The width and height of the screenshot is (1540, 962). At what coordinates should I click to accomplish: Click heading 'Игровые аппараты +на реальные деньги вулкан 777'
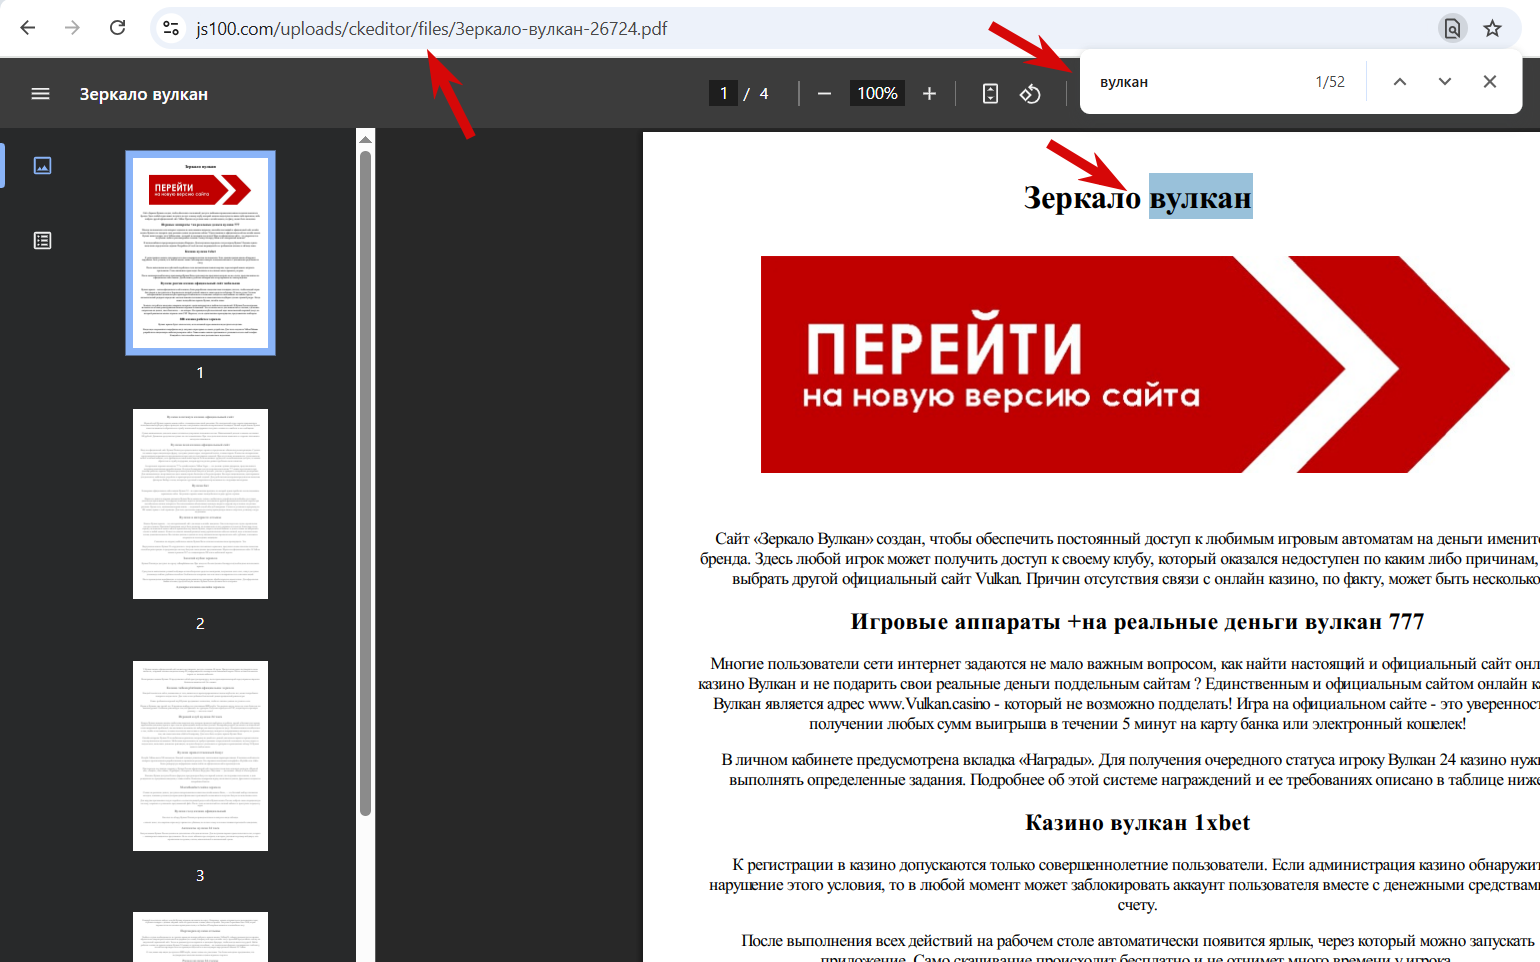coord(1137,622)
